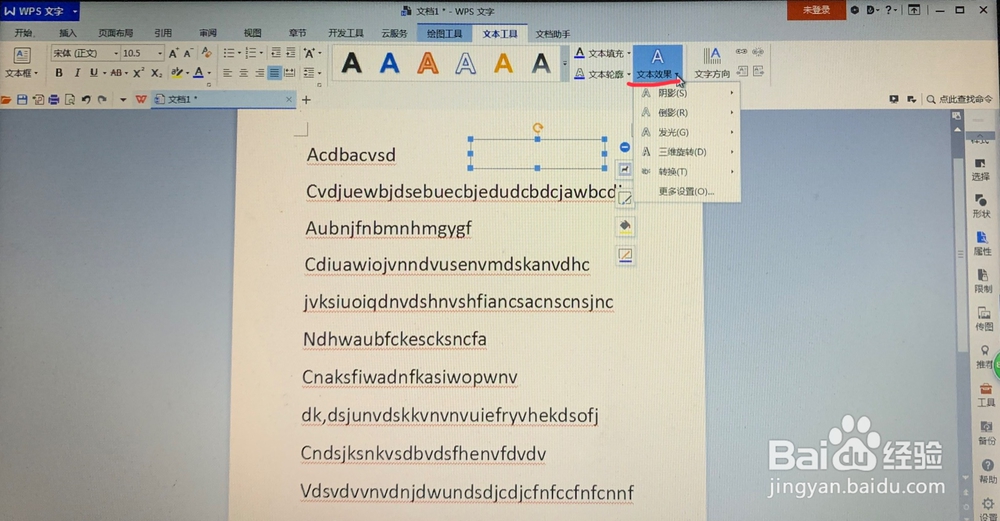
Task: Choose the blue WordArt style A
Action: 390,63
